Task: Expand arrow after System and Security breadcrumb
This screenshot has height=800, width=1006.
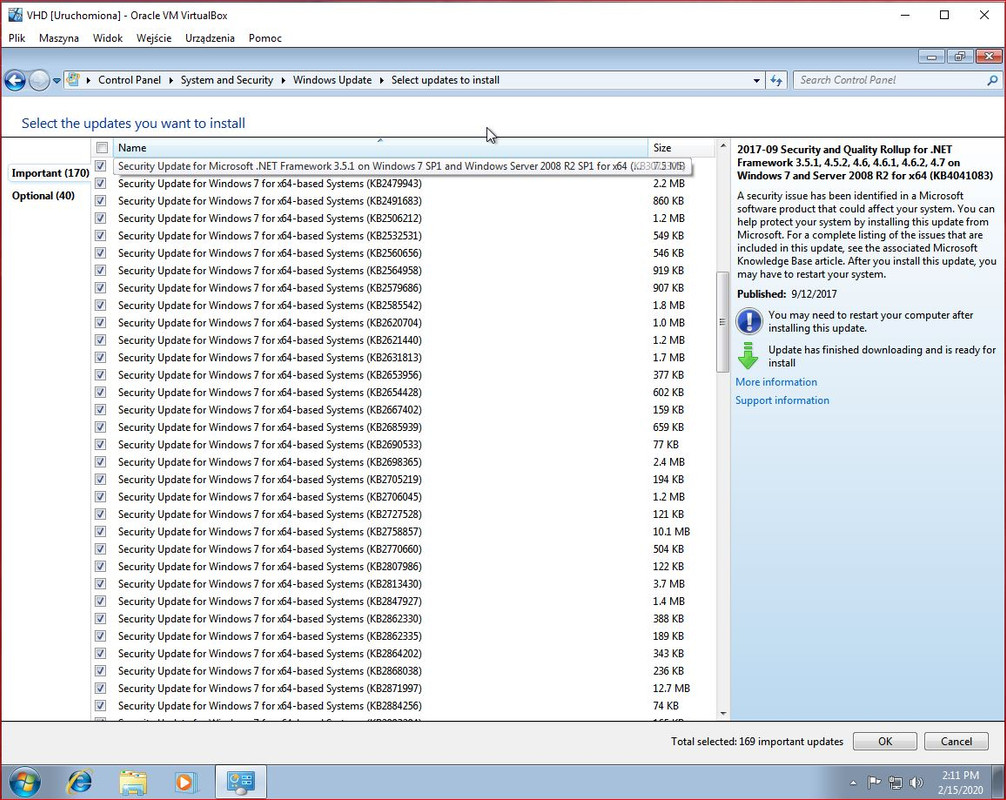Action: [x=283, y=80]
